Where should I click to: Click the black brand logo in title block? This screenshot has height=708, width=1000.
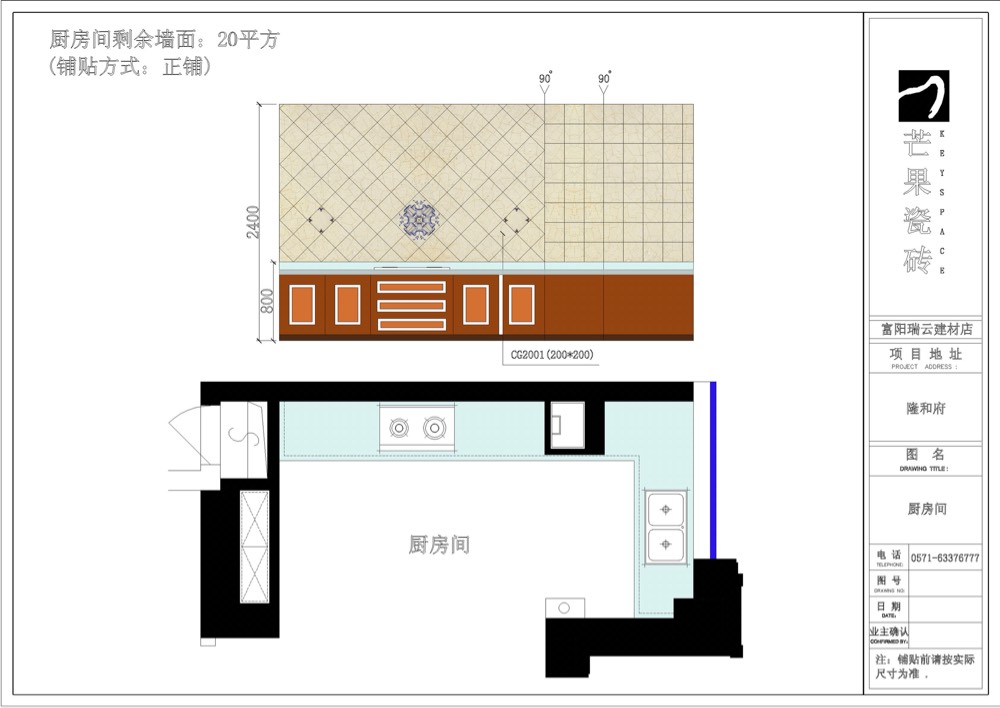click(923, 97)
